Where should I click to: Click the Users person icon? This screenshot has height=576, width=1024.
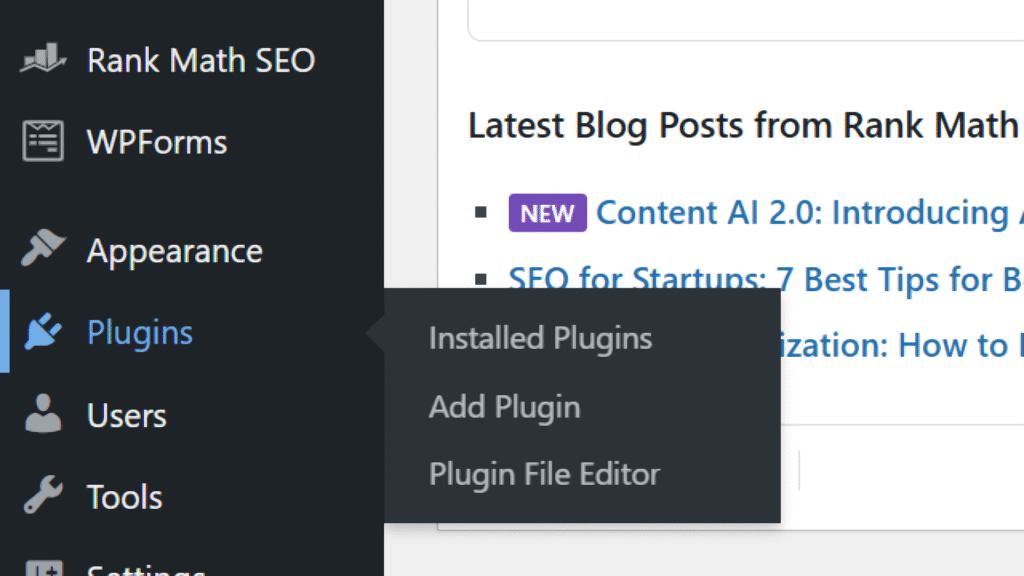pos(43,414)
